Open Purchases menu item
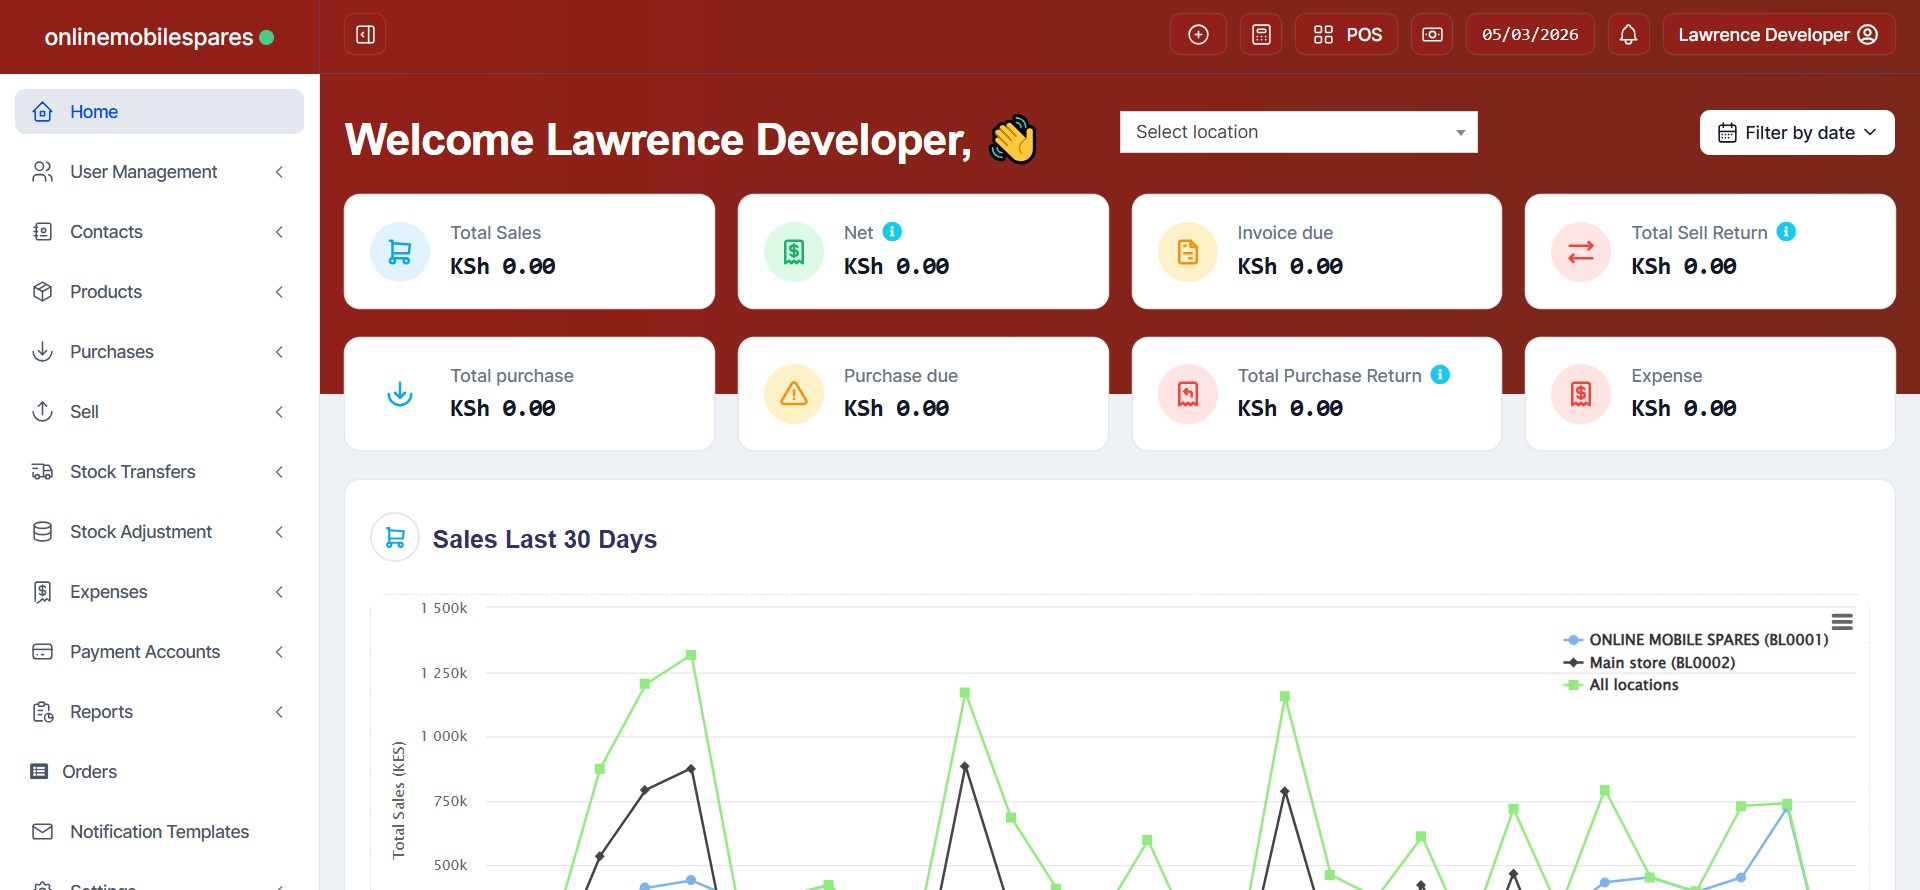Viewport: 1920px width, 890px height. click(x=159, y=352)
